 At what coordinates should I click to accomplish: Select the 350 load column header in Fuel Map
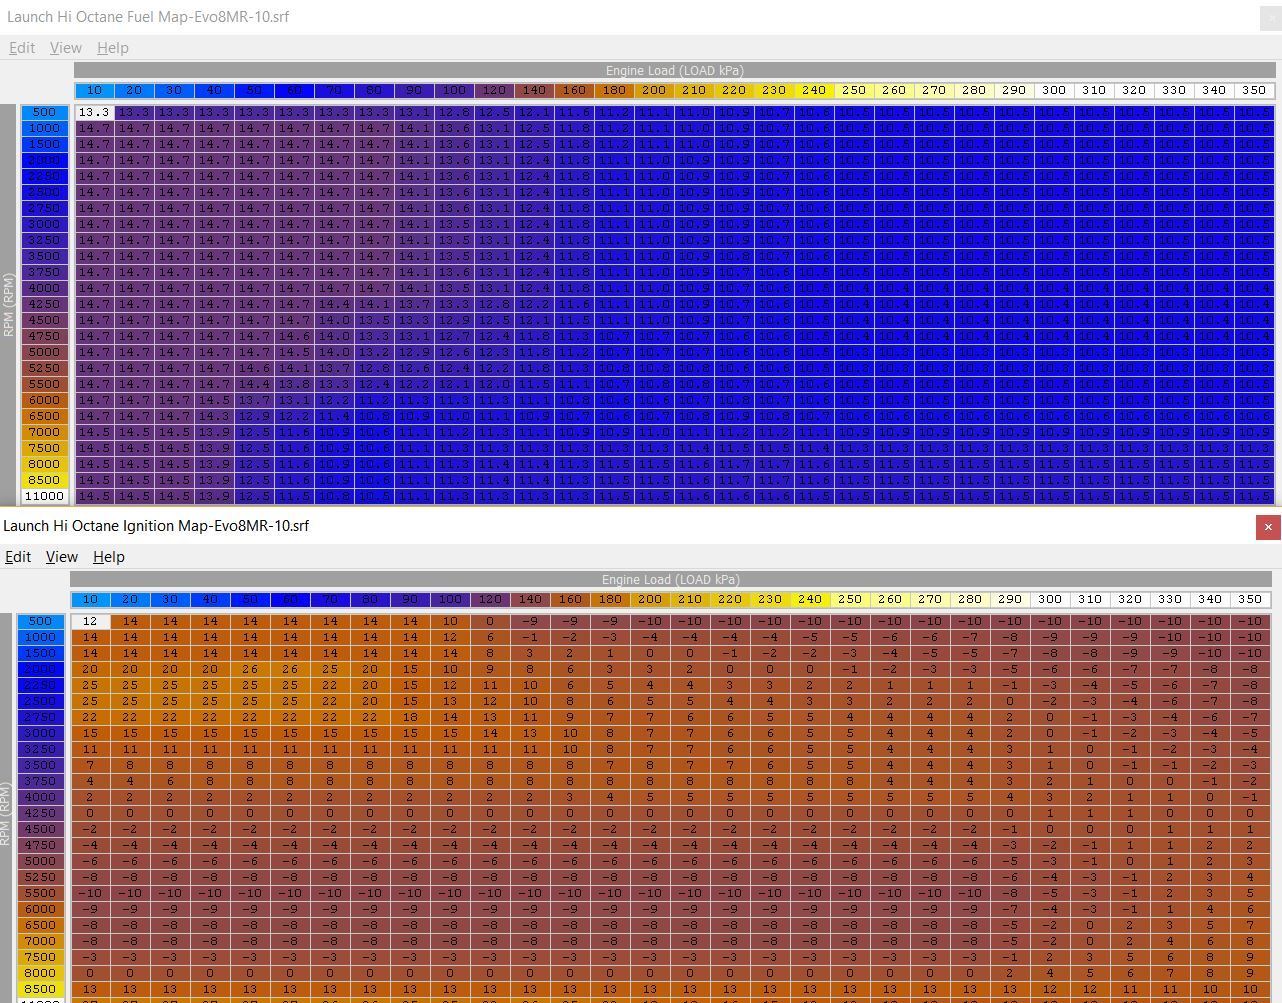click(1254, 90)
